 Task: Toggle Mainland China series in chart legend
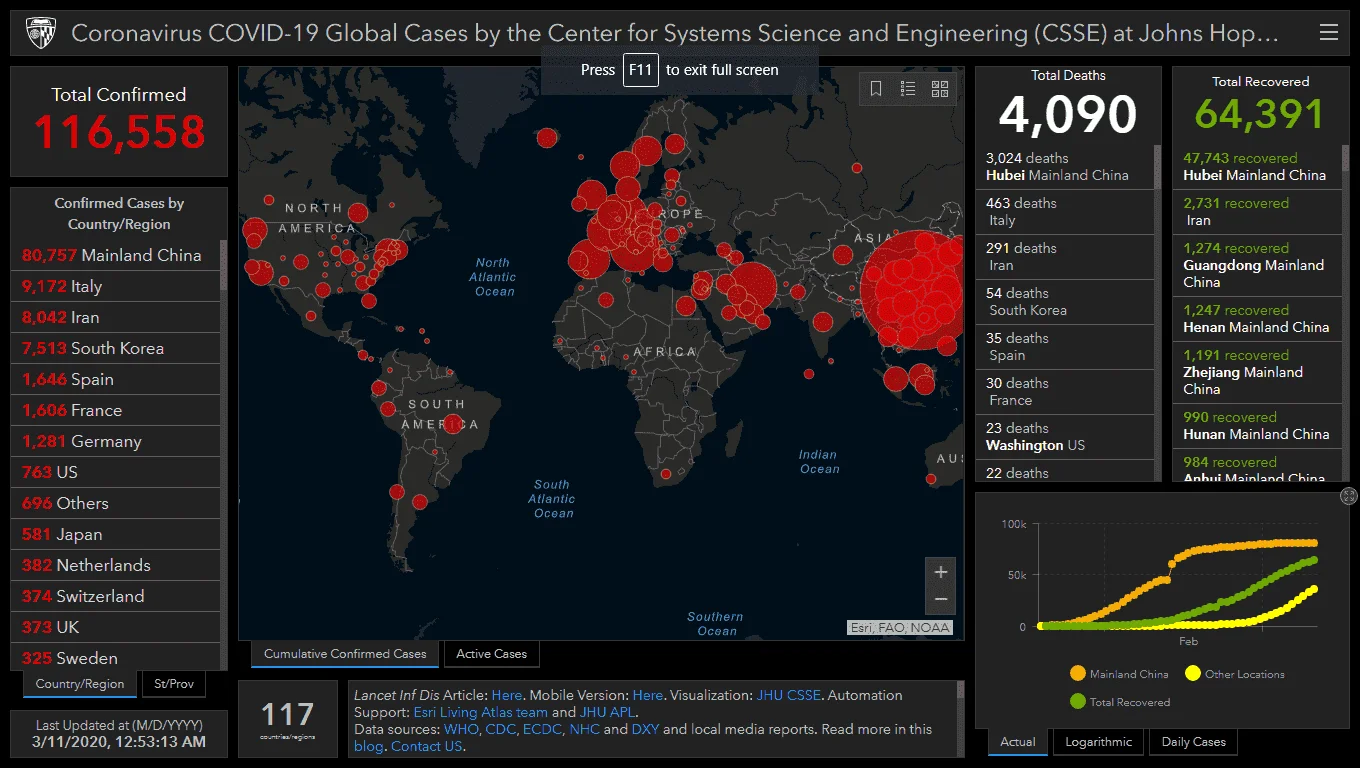point(1118,674)
